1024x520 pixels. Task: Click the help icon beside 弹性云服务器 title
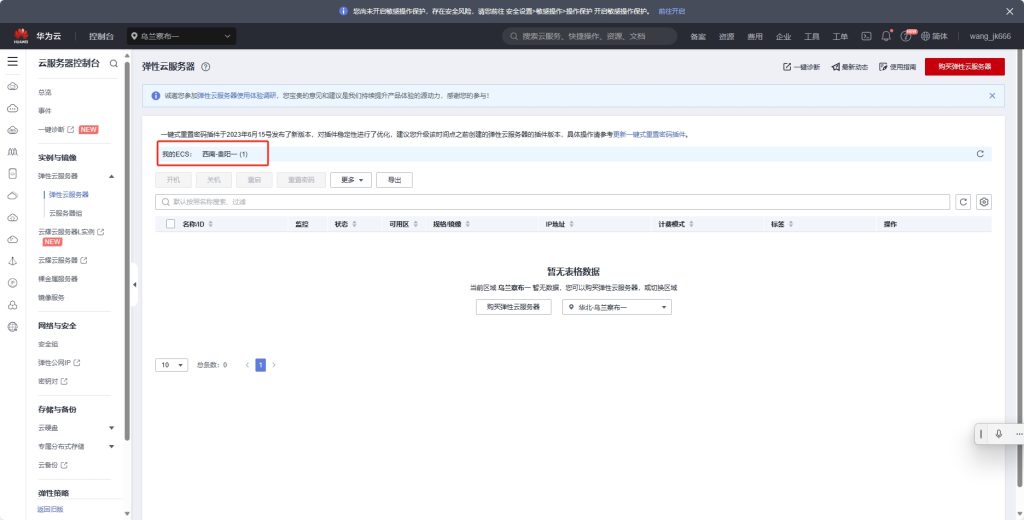point(205,67)
